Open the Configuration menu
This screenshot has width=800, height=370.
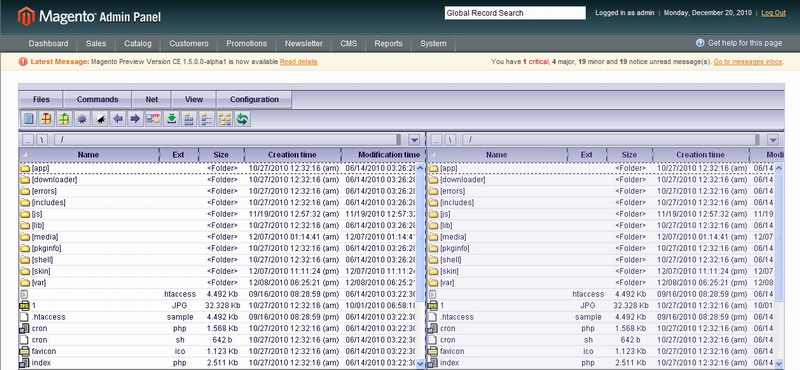pos(254,100)
